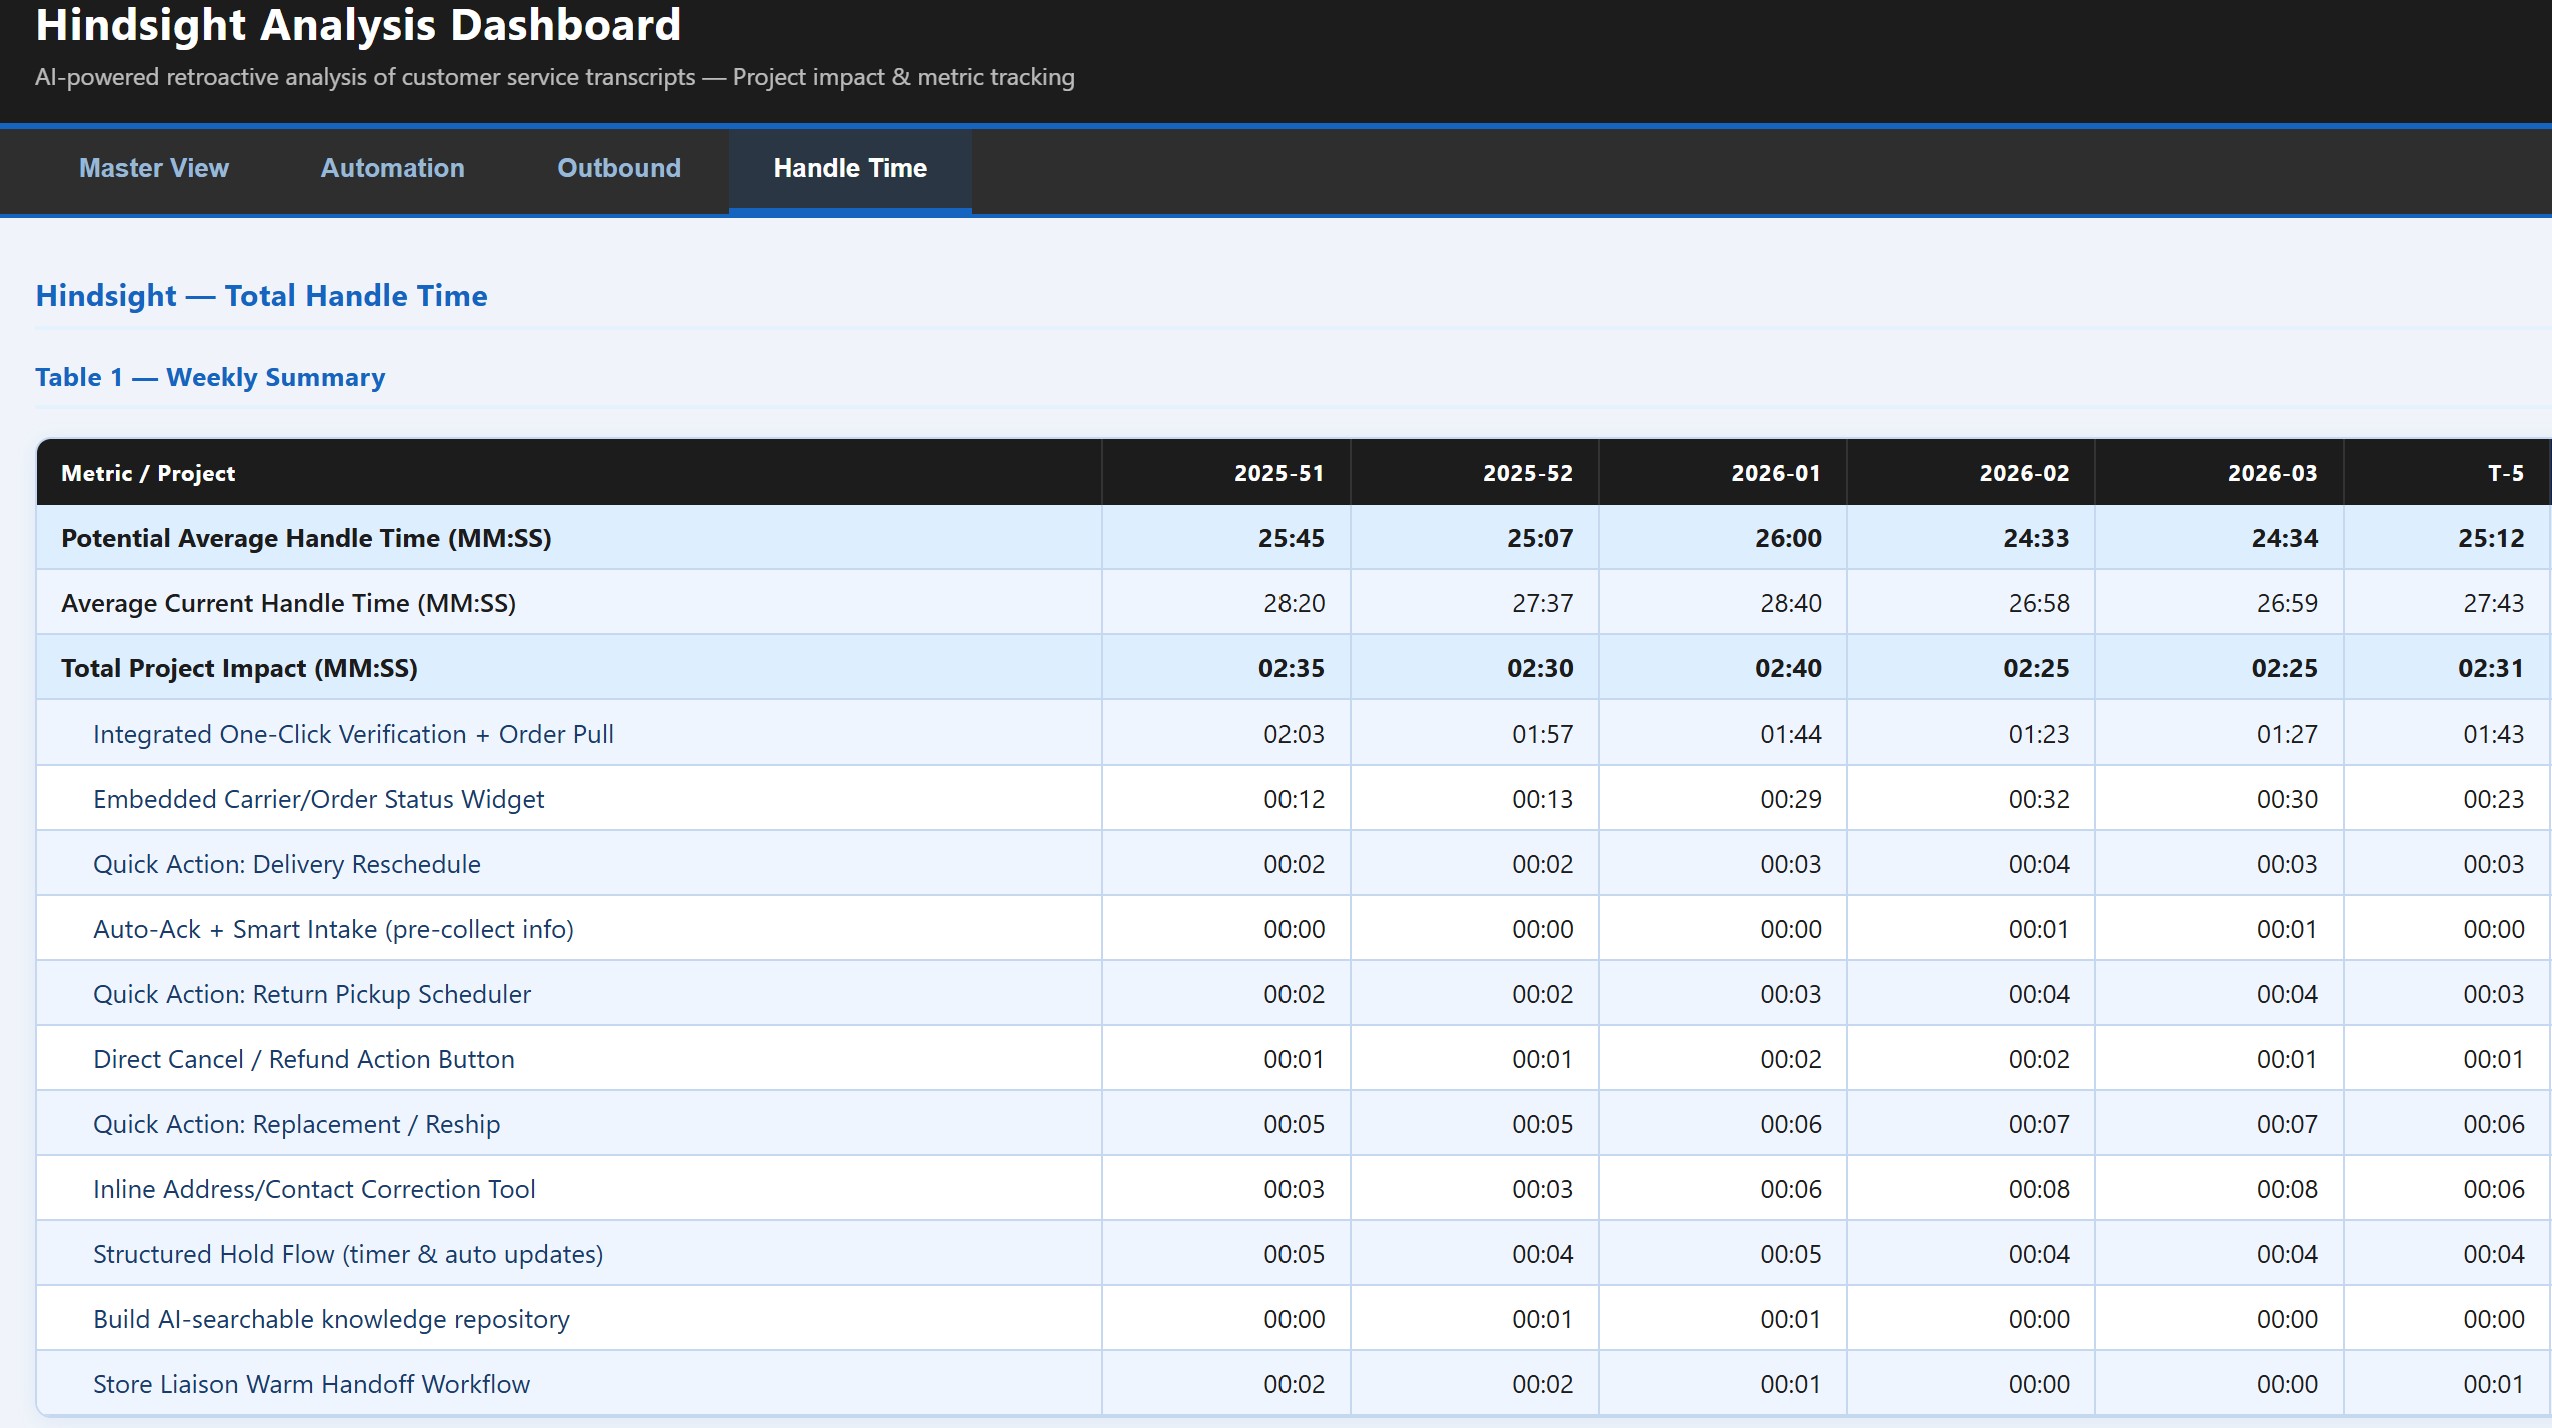This screenshot has width=2552, height=1428.
Task: Select Store Liaison Warm Handoff Workflow row
Action: [x=311, y=1384]
